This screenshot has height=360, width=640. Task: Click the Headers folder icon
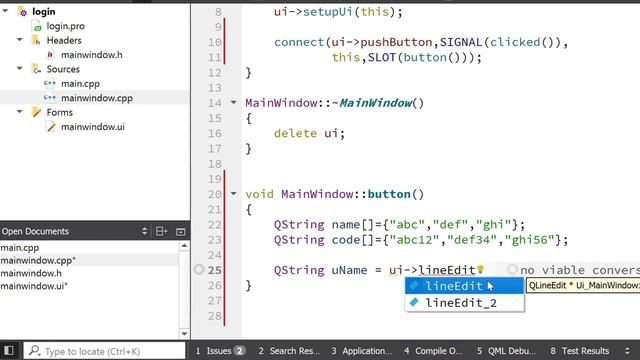[36, 40]
